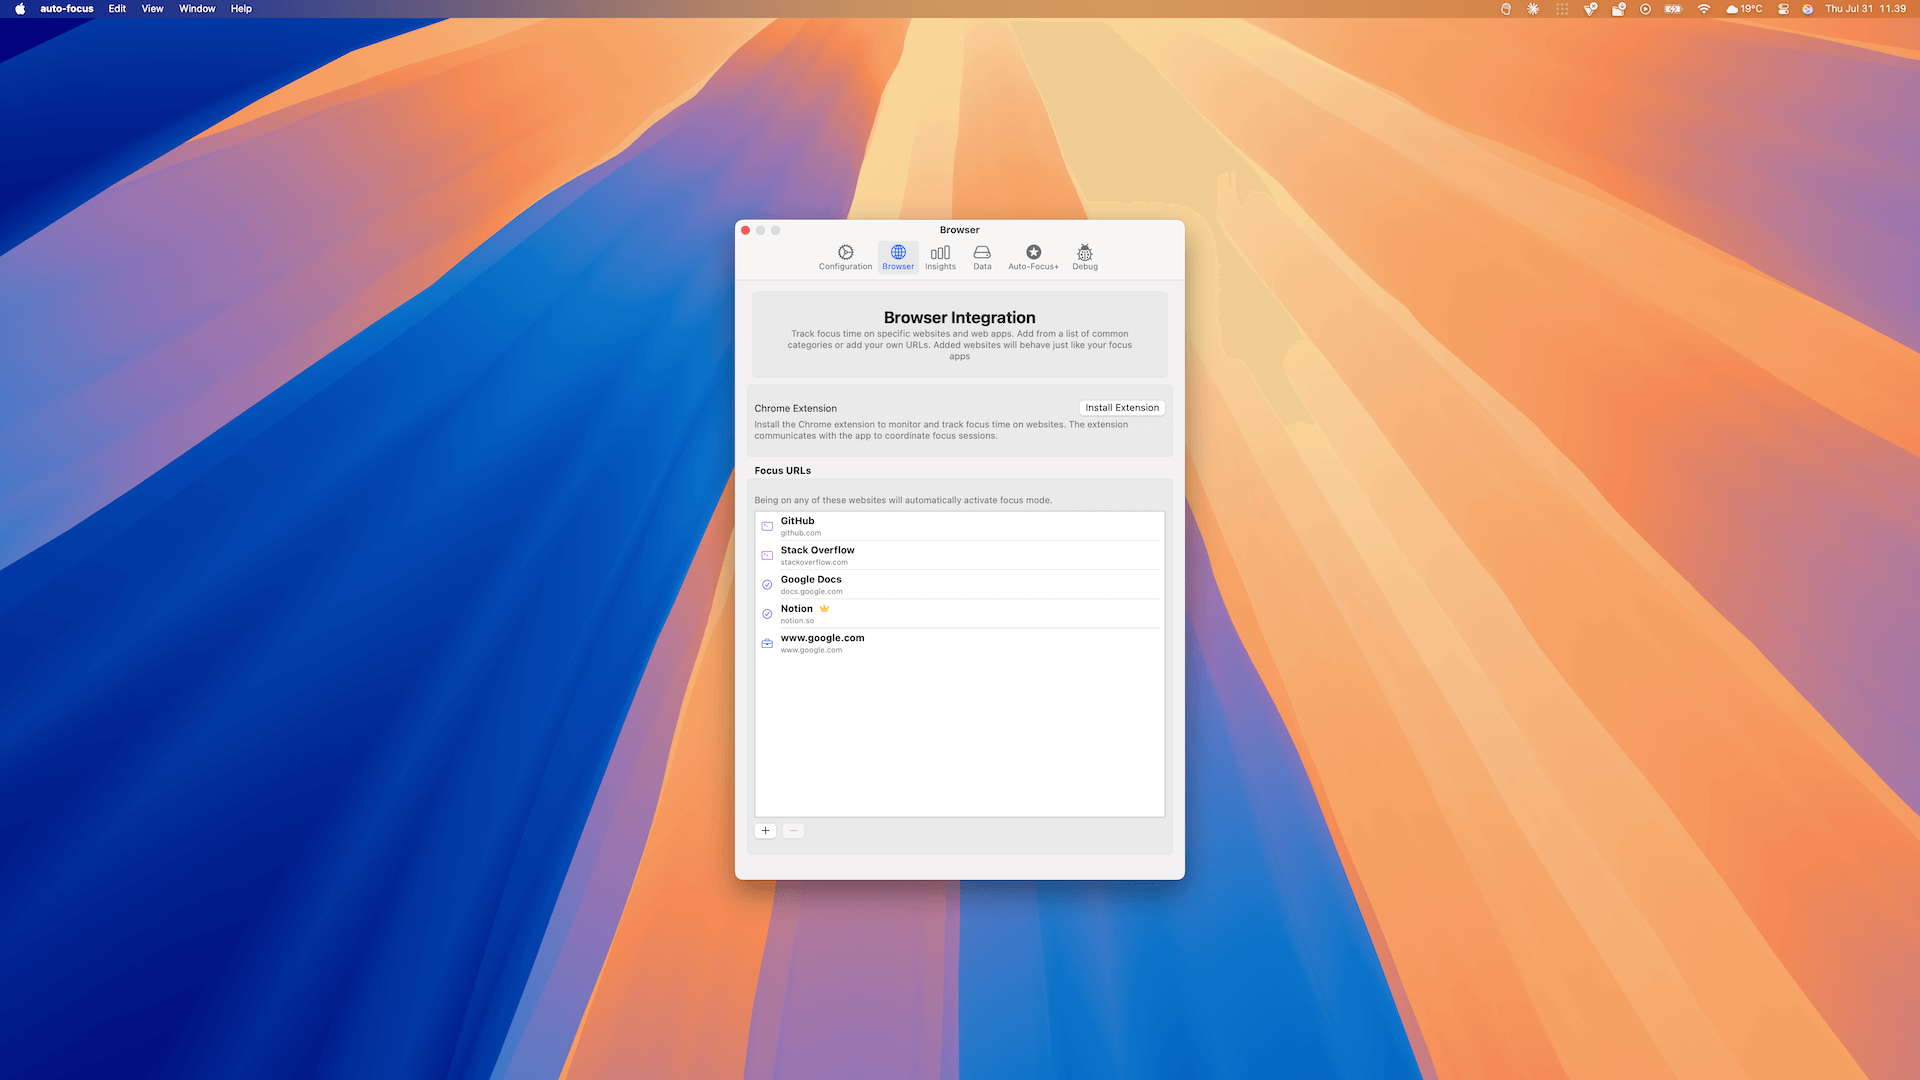Click the checkmark icon beside Notion
Image resolution: width=1920 pixels, height=1080 pixels.
click(x=767, y=614)
